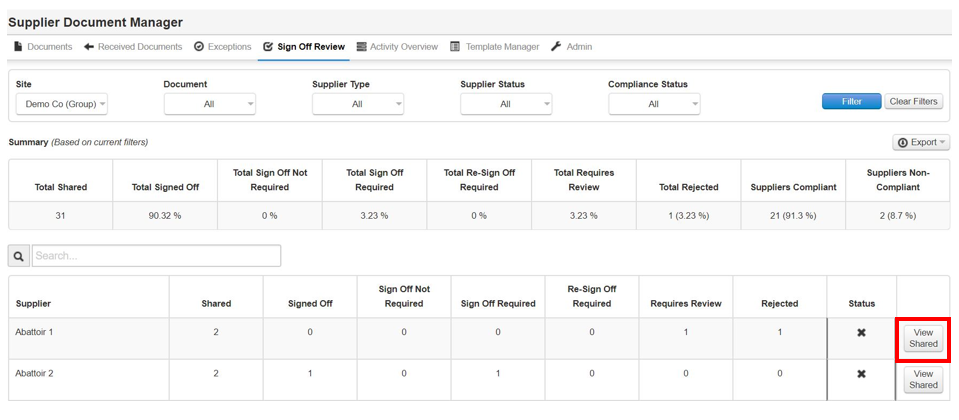This screenshot has height=420, width=959.
Task: Click the Supplier Document Manager title
Action: (95, 23)
